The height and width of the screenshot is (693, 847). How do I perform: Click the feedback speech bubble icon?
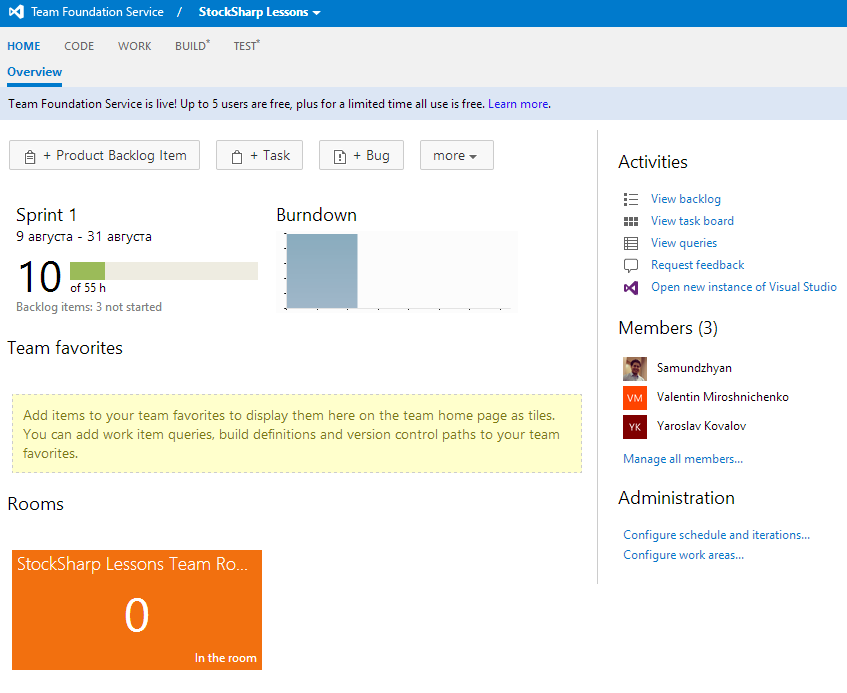tap(631, 266)
